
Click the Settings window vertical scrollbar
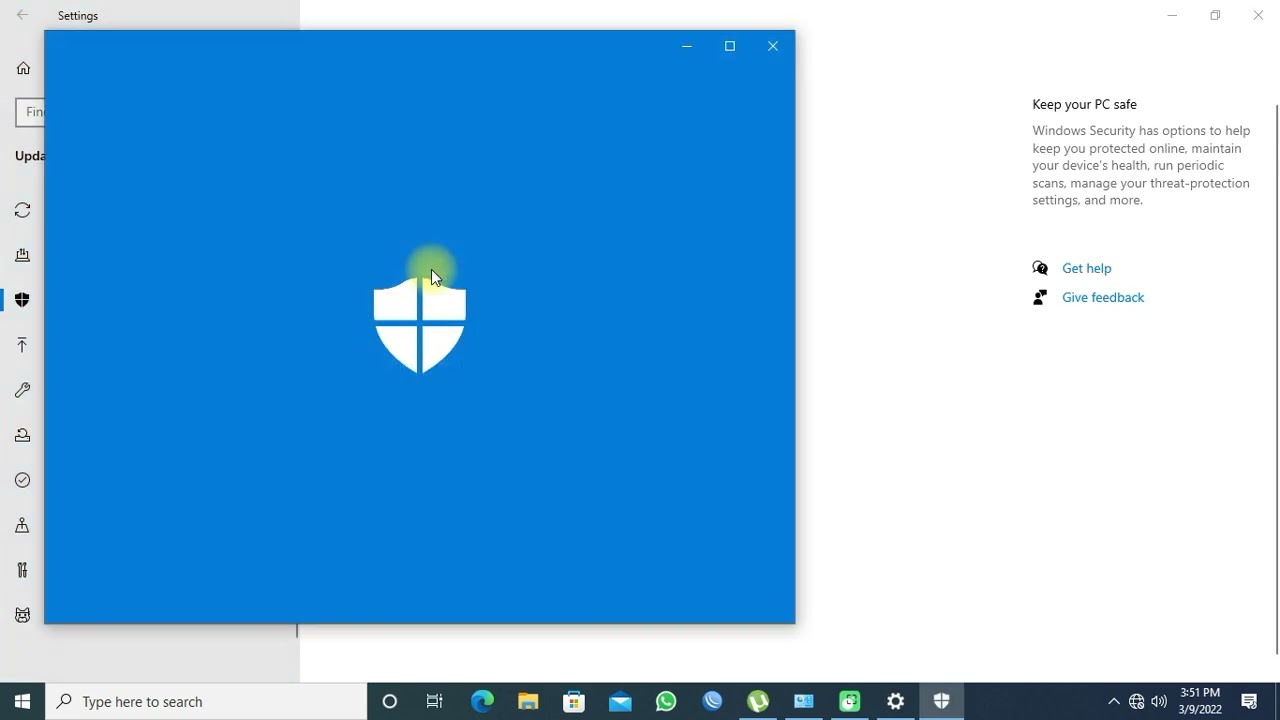point(1276,380)
